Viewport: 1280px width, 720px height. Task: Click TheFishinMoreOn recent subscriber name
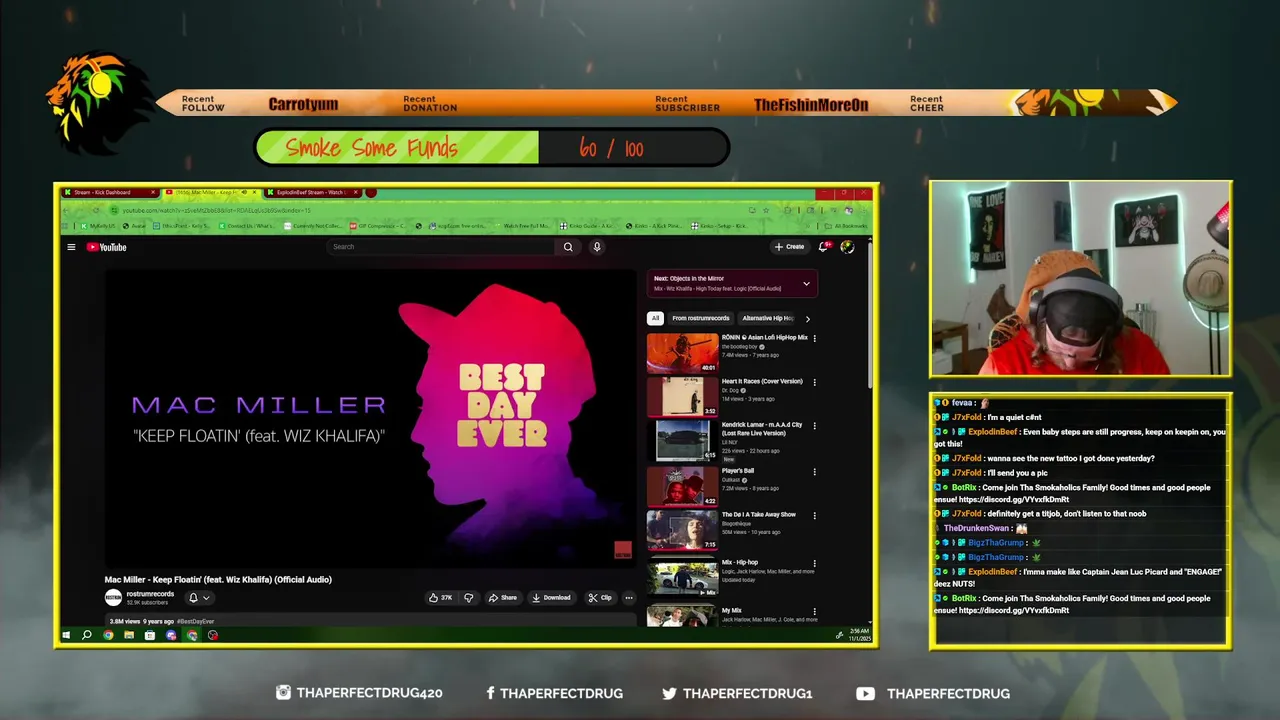point(811,104)
